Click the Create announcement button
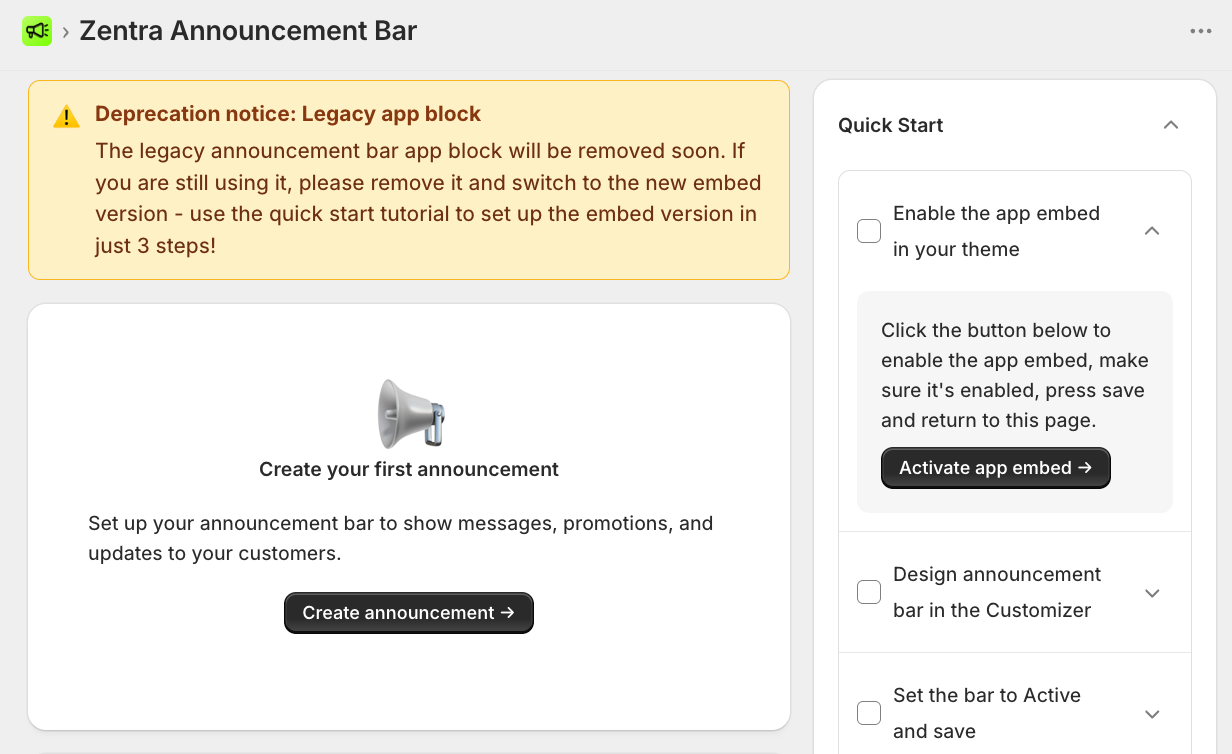The image size is (1232, 754). pos(409,613)
